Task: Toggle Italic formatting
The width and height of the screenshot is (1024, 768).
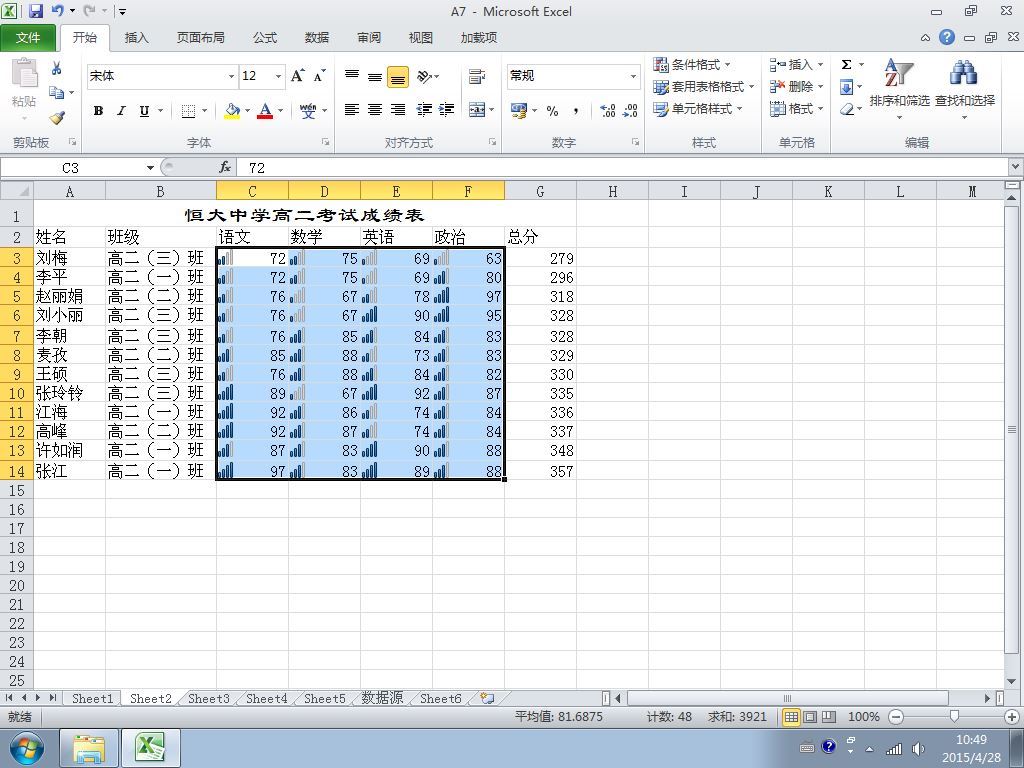Action: pos(121,110)
